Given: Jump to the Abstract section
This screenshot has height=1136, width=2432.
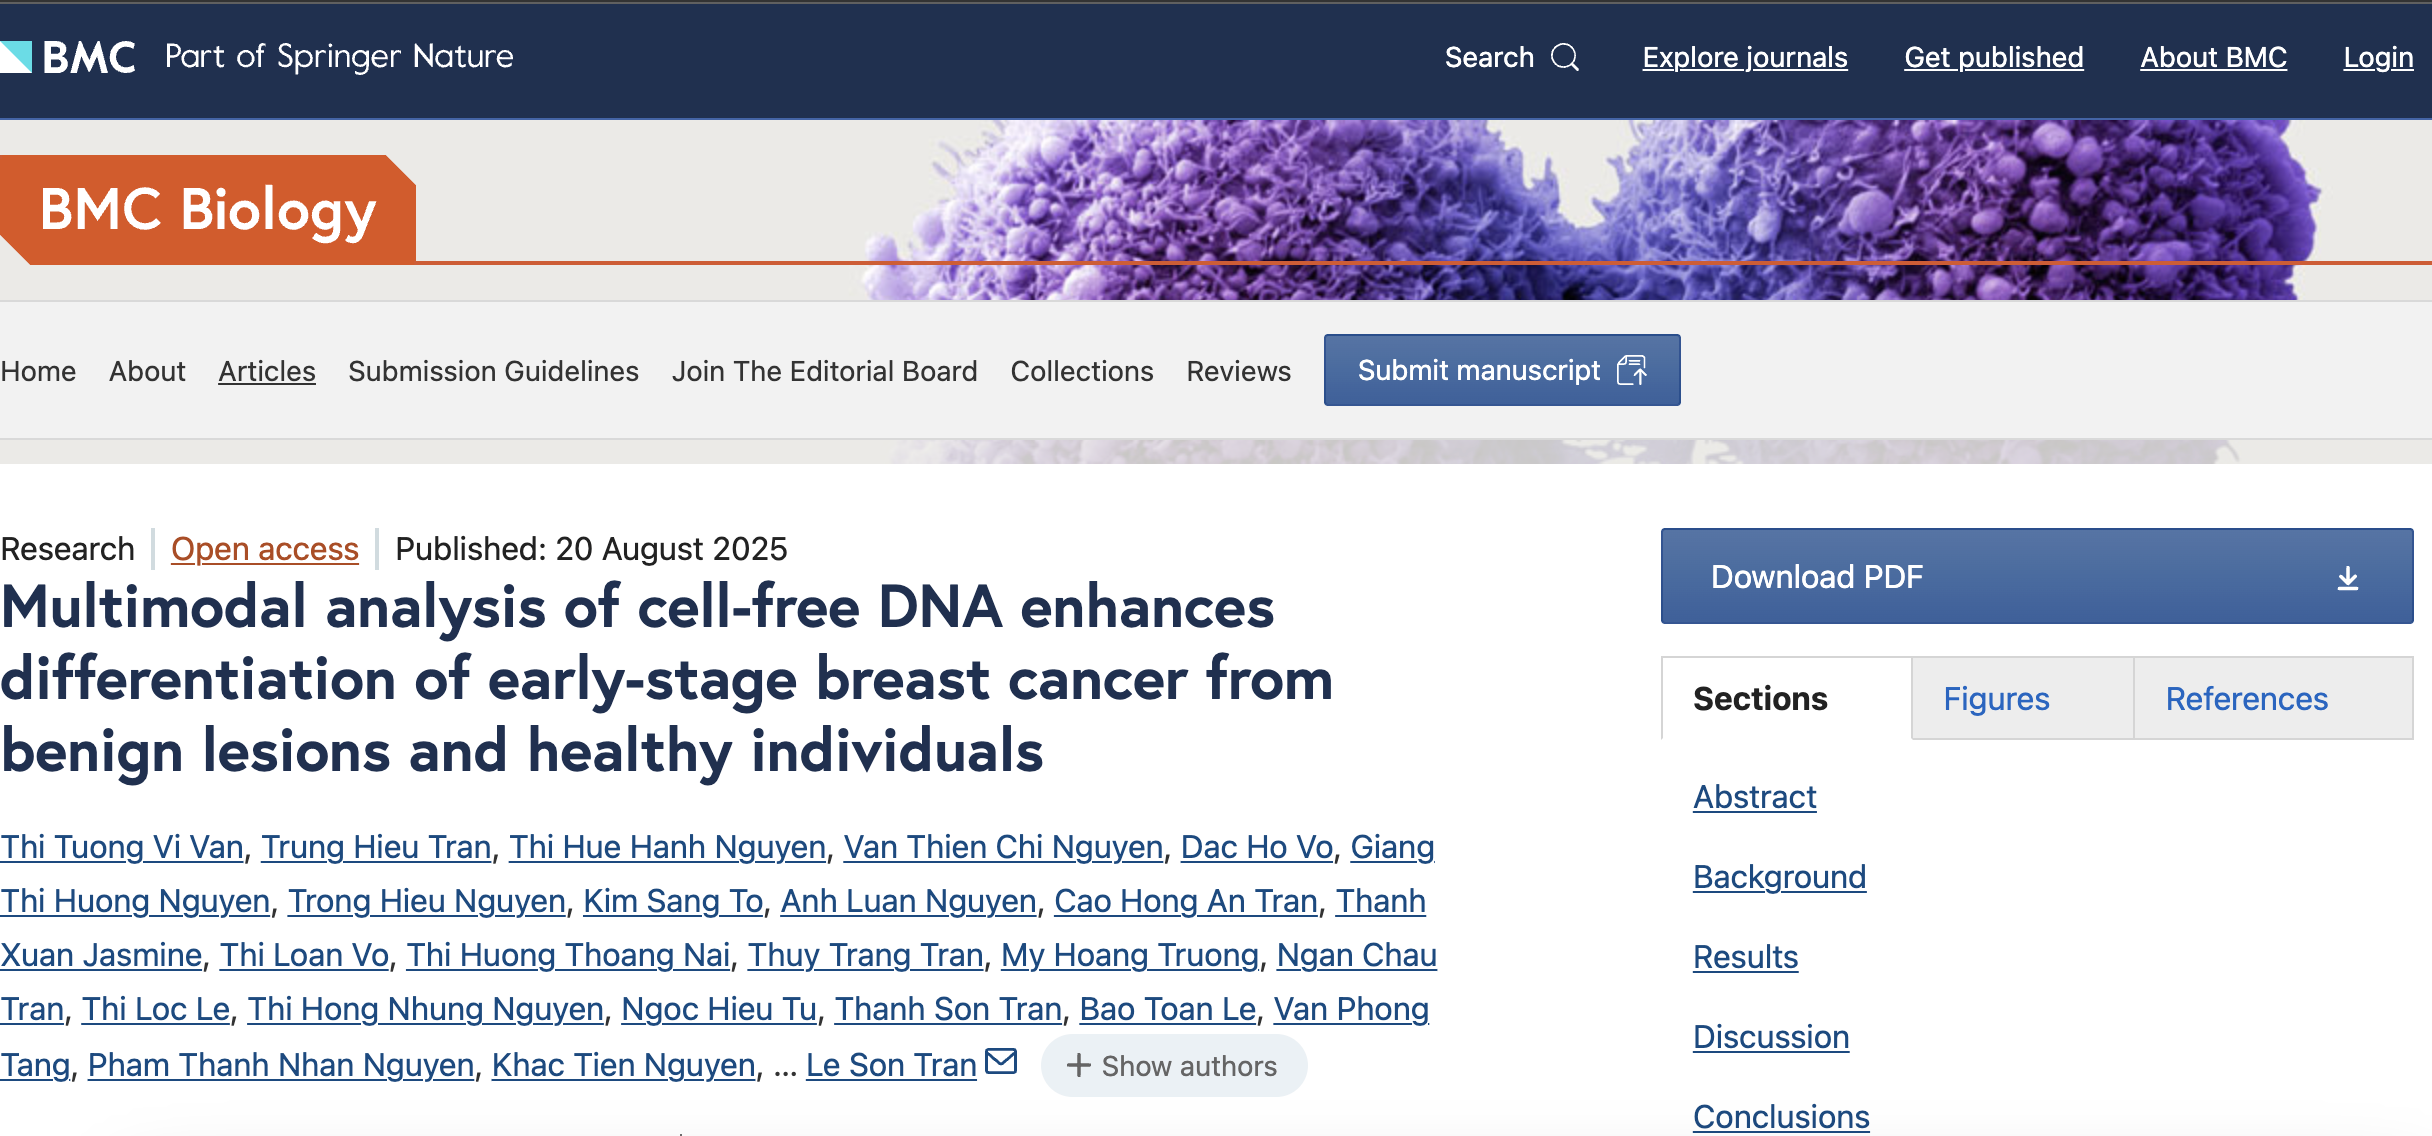Looking at the screenshot, I should (1754, 796).
